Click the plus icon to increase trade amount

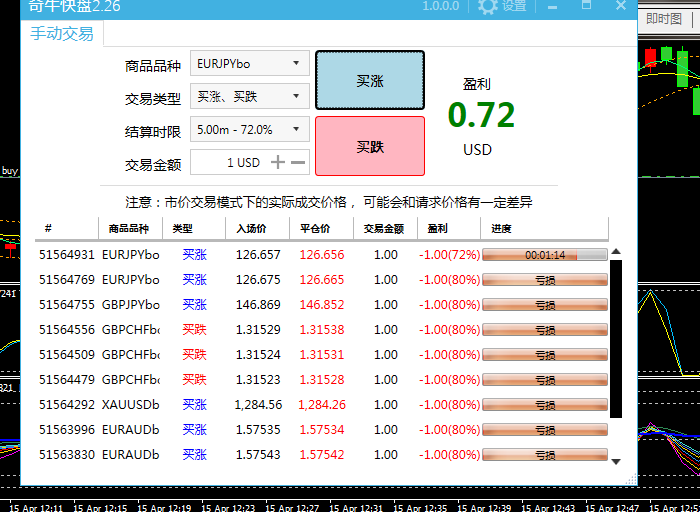coord(278,162)
